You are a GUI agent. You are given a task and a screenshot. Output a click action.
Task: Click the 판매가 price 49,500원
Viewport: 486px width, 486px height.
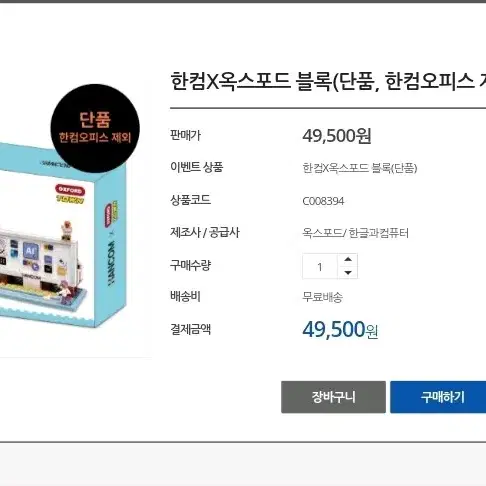coord(337,136)
